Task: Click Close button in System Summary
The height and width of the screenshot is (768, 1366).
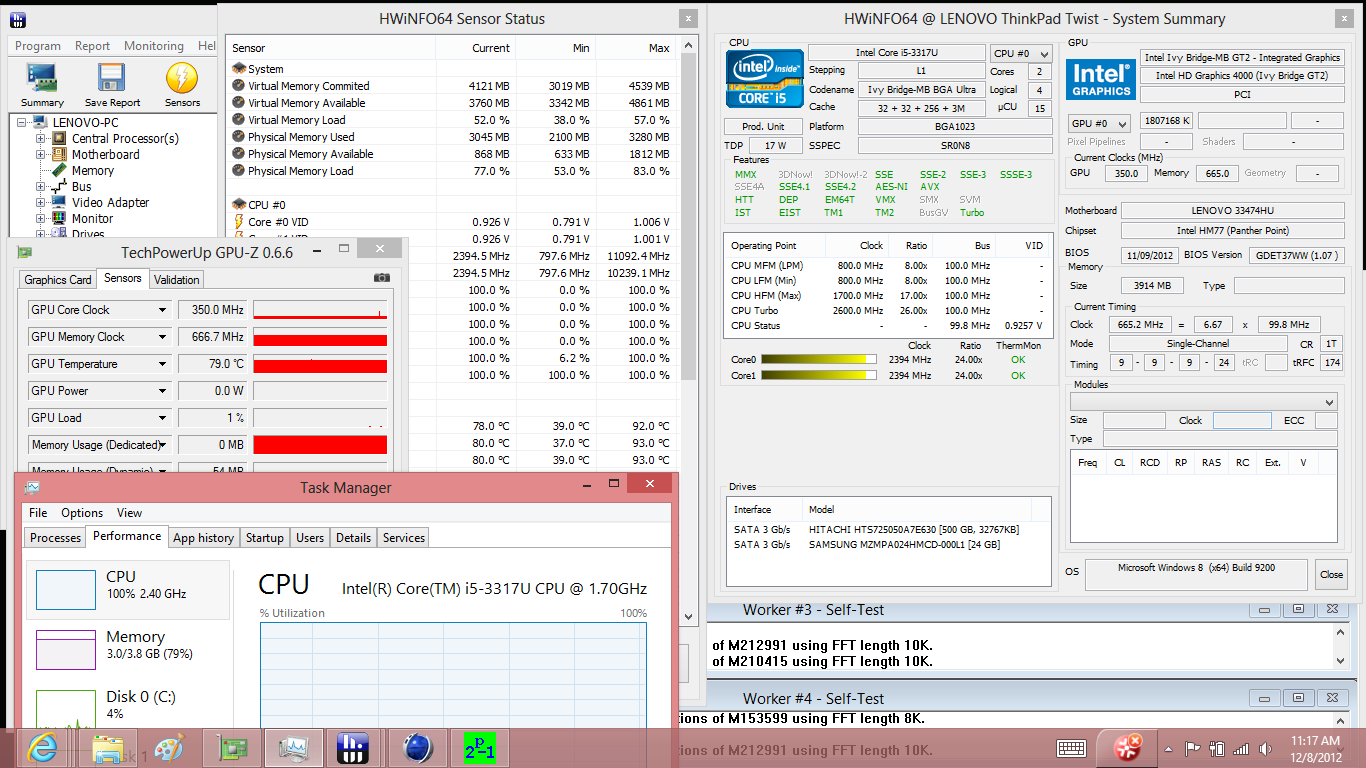Action: (x=1331, y=574)
